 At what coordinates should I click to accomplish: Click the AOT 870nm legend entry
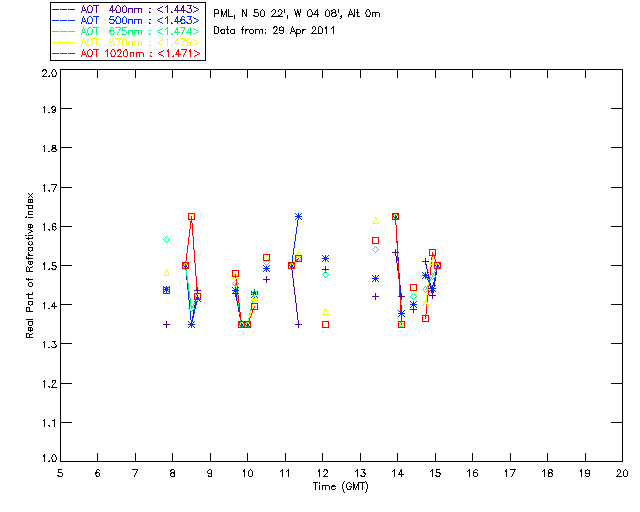126,42
